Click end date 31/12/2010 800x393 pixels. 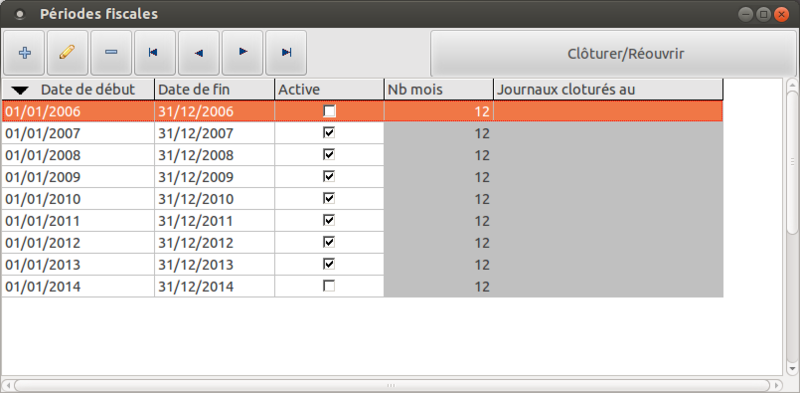214,199
